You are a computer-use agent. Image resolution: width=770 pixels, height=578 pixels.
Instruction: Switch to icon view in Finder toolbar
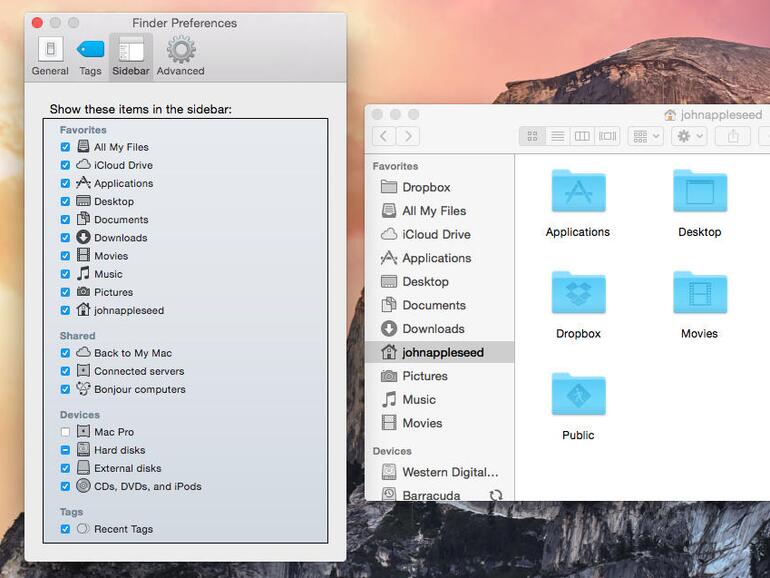(x=533, y=136)
